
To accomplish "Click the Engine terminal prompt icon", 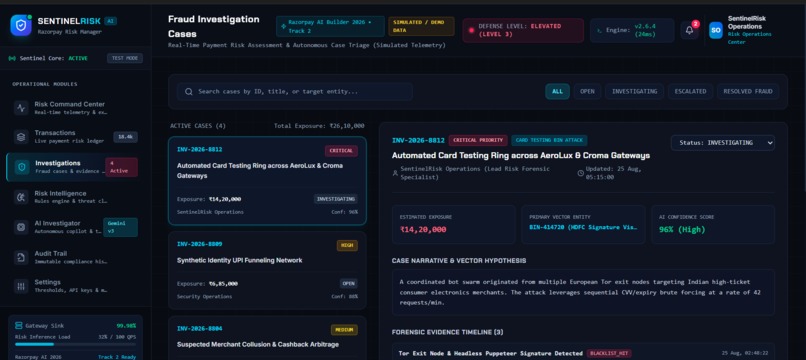I will (x=598, y=30).
